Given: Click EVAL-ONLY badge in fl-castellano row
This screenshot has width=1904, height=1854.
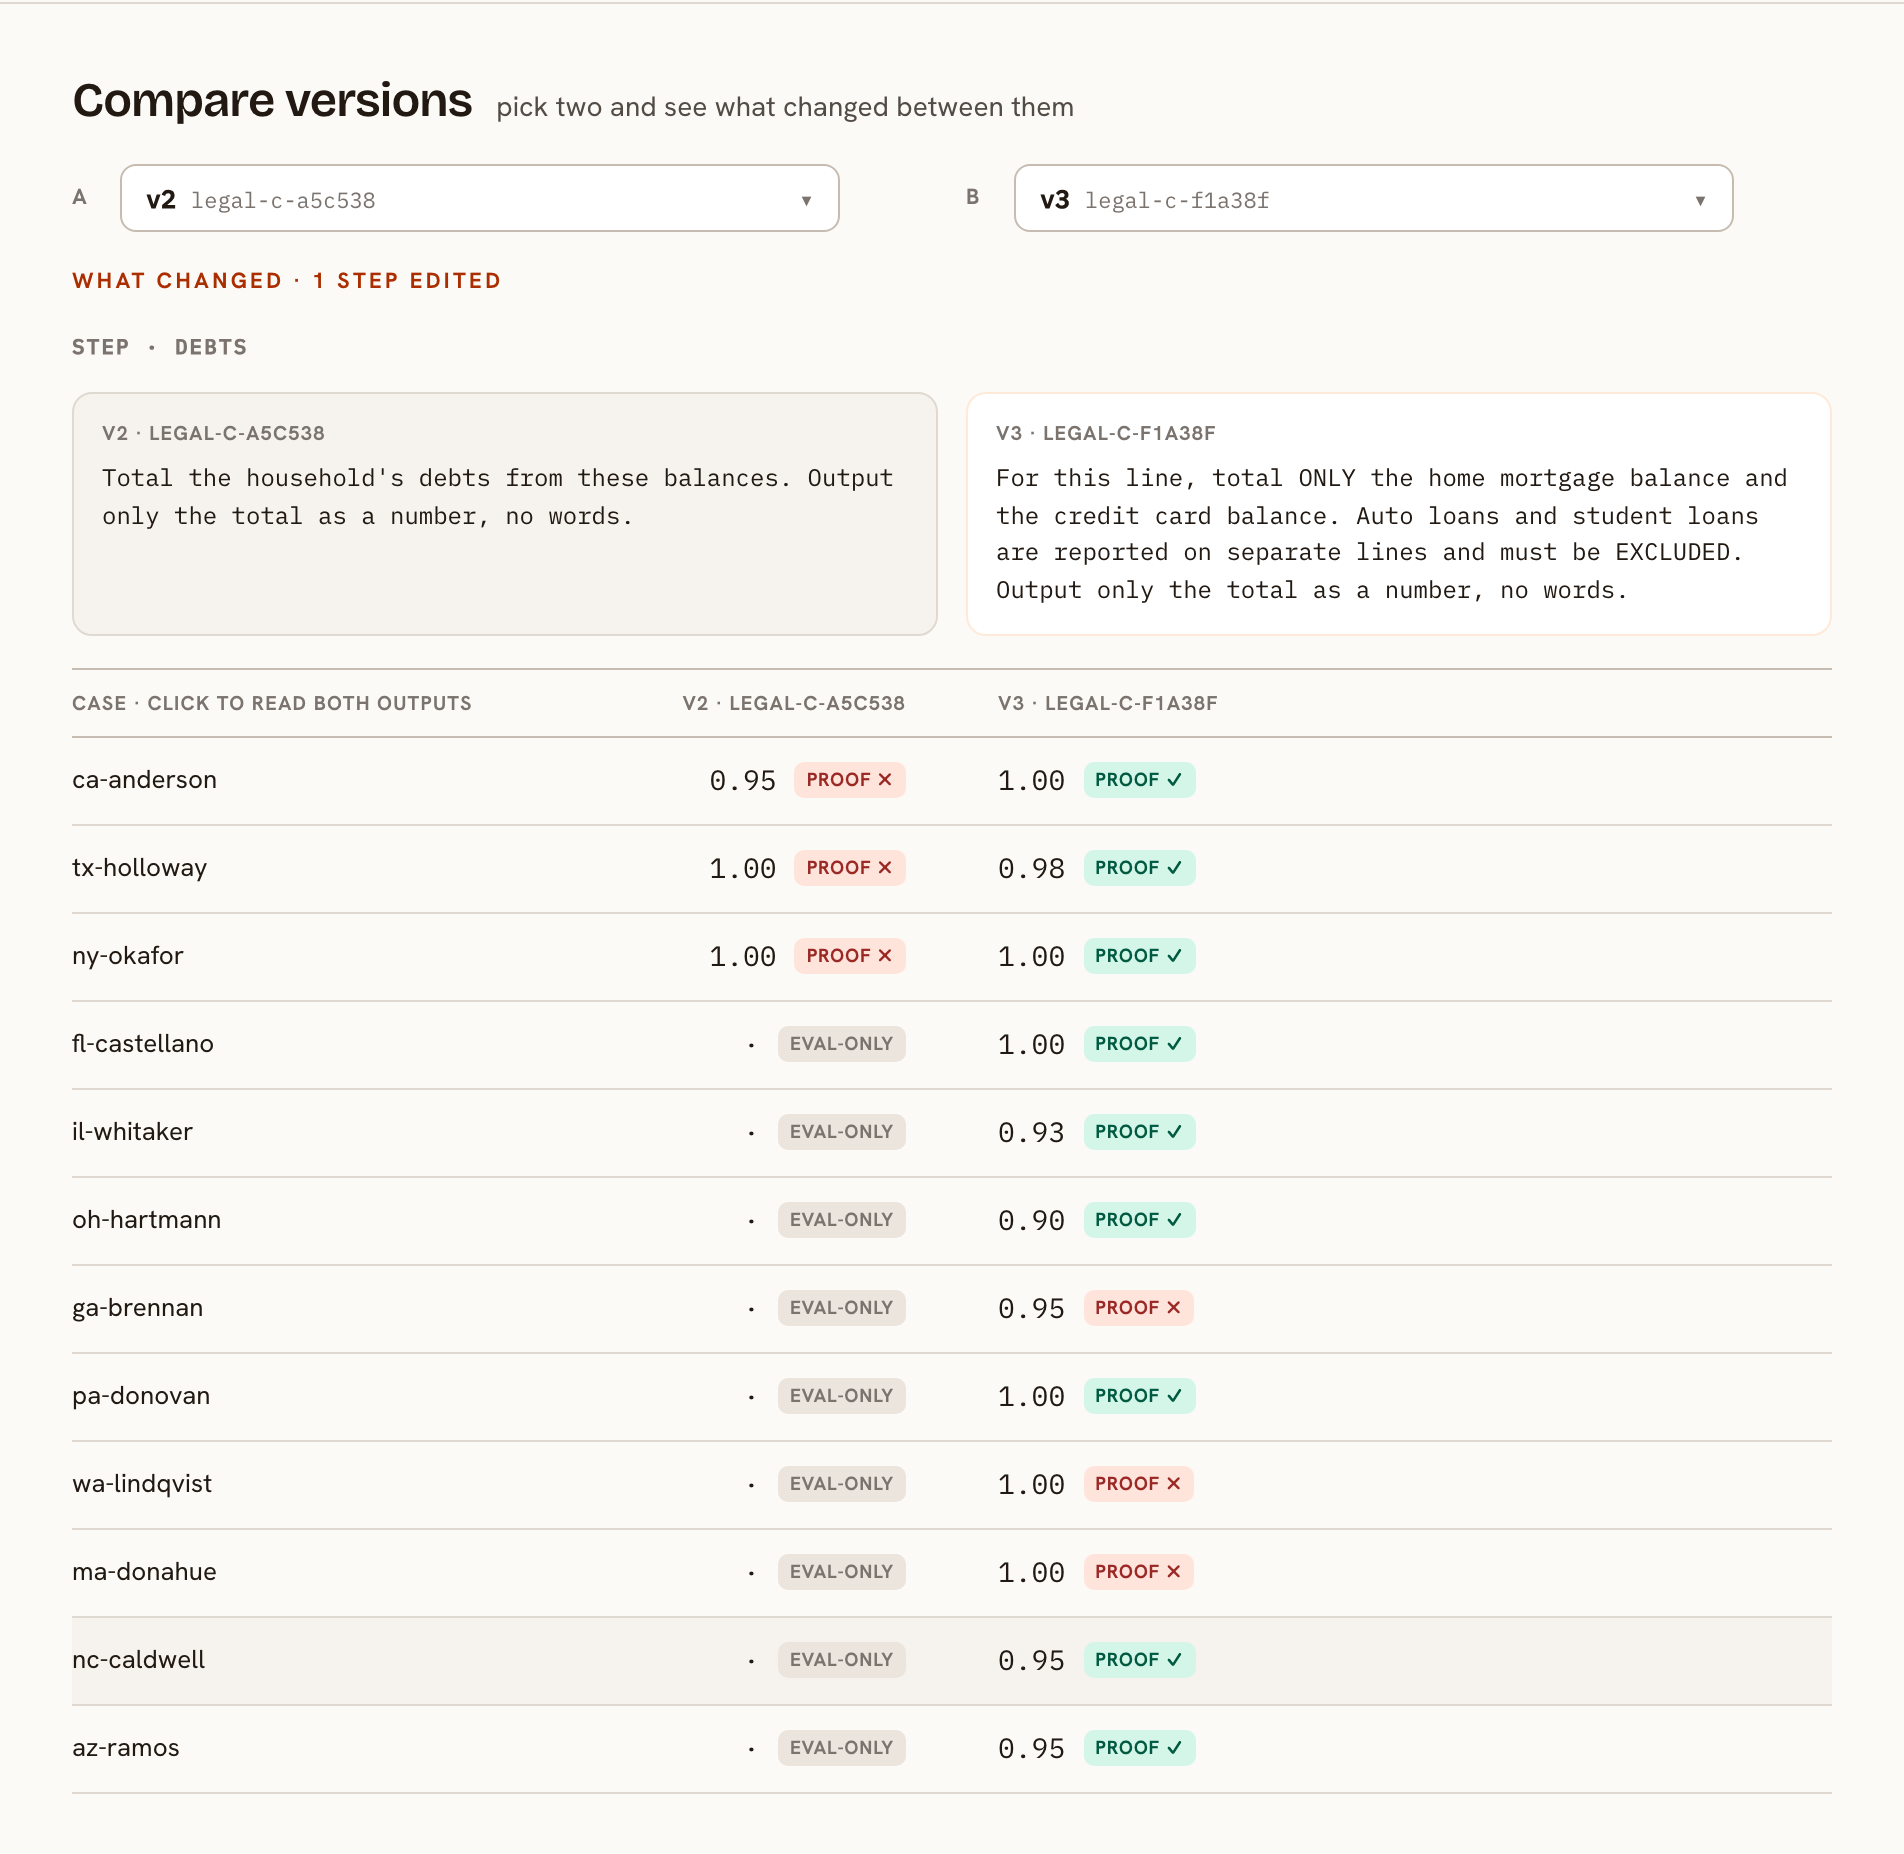Looking at the screenshot, I should pos(841,1044).
